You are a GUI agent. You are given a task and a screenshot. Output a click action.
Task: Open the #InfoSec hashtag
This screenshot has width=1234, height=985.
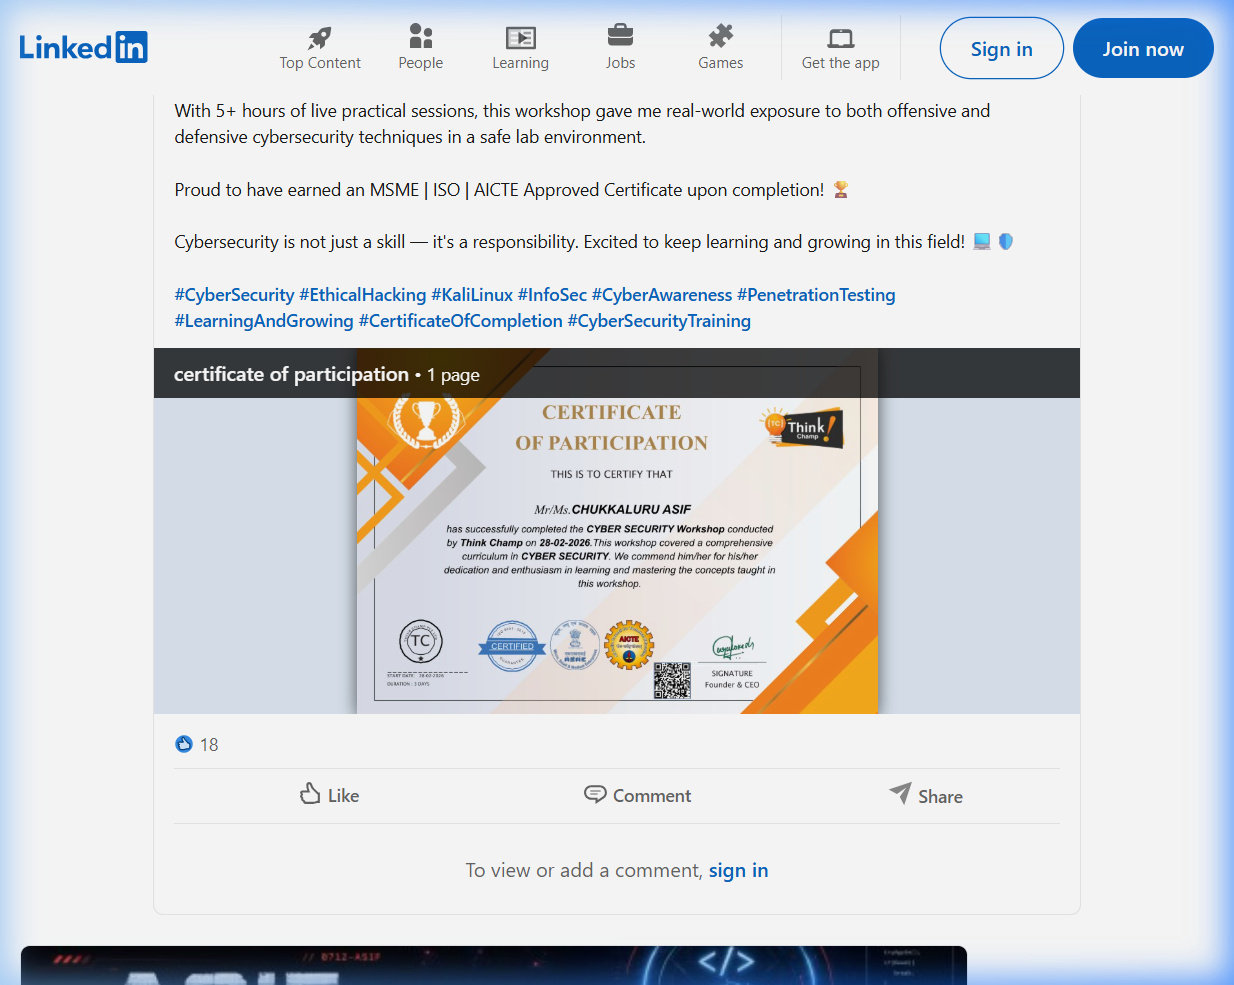(x=552, y=295)
